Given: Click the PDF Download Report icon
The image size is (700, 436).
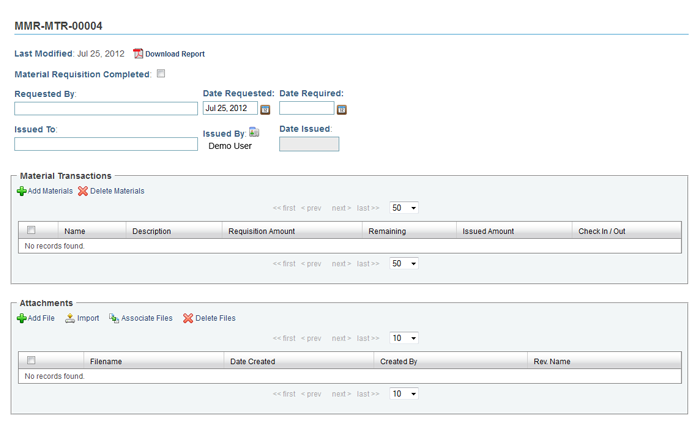Looking at the screenshot, I should point(138,54).
